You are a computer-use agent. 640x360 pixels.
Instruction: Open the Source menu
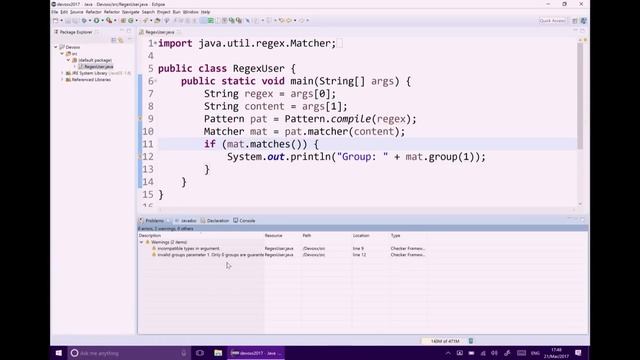[76, 12]
